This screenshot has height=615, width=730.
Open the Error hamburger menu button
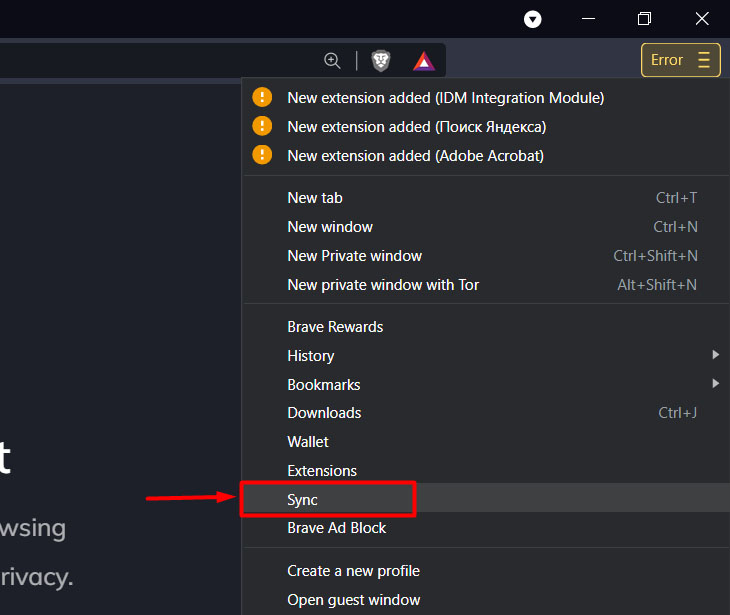coord(680,60)
